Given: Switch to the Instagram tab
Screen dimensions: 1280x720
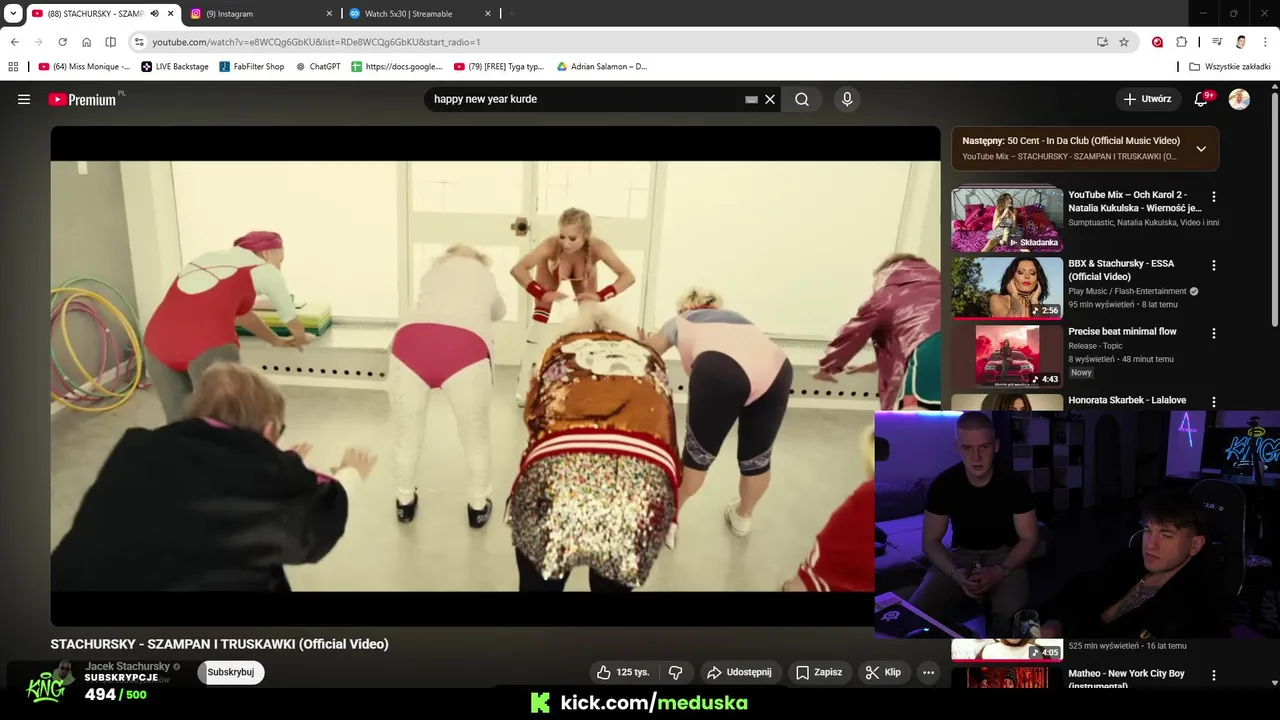Looking at the screenshot, I should 260,14.
